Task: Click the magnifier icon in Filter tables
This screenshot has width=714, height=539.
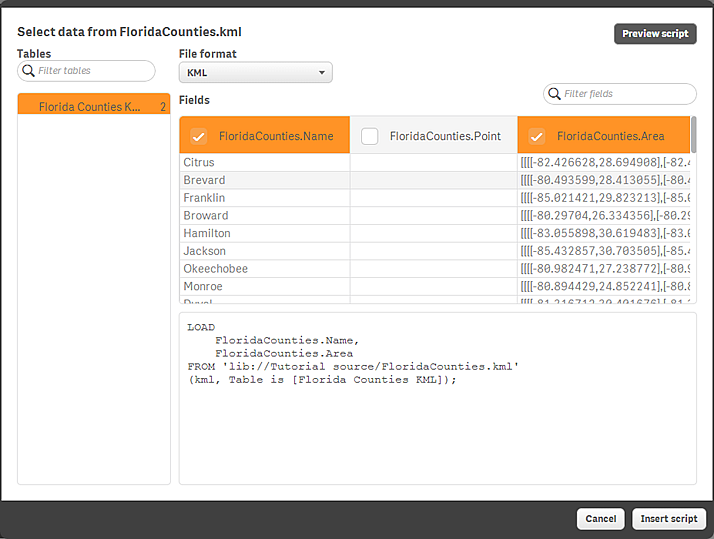Action: coord(29,71)
